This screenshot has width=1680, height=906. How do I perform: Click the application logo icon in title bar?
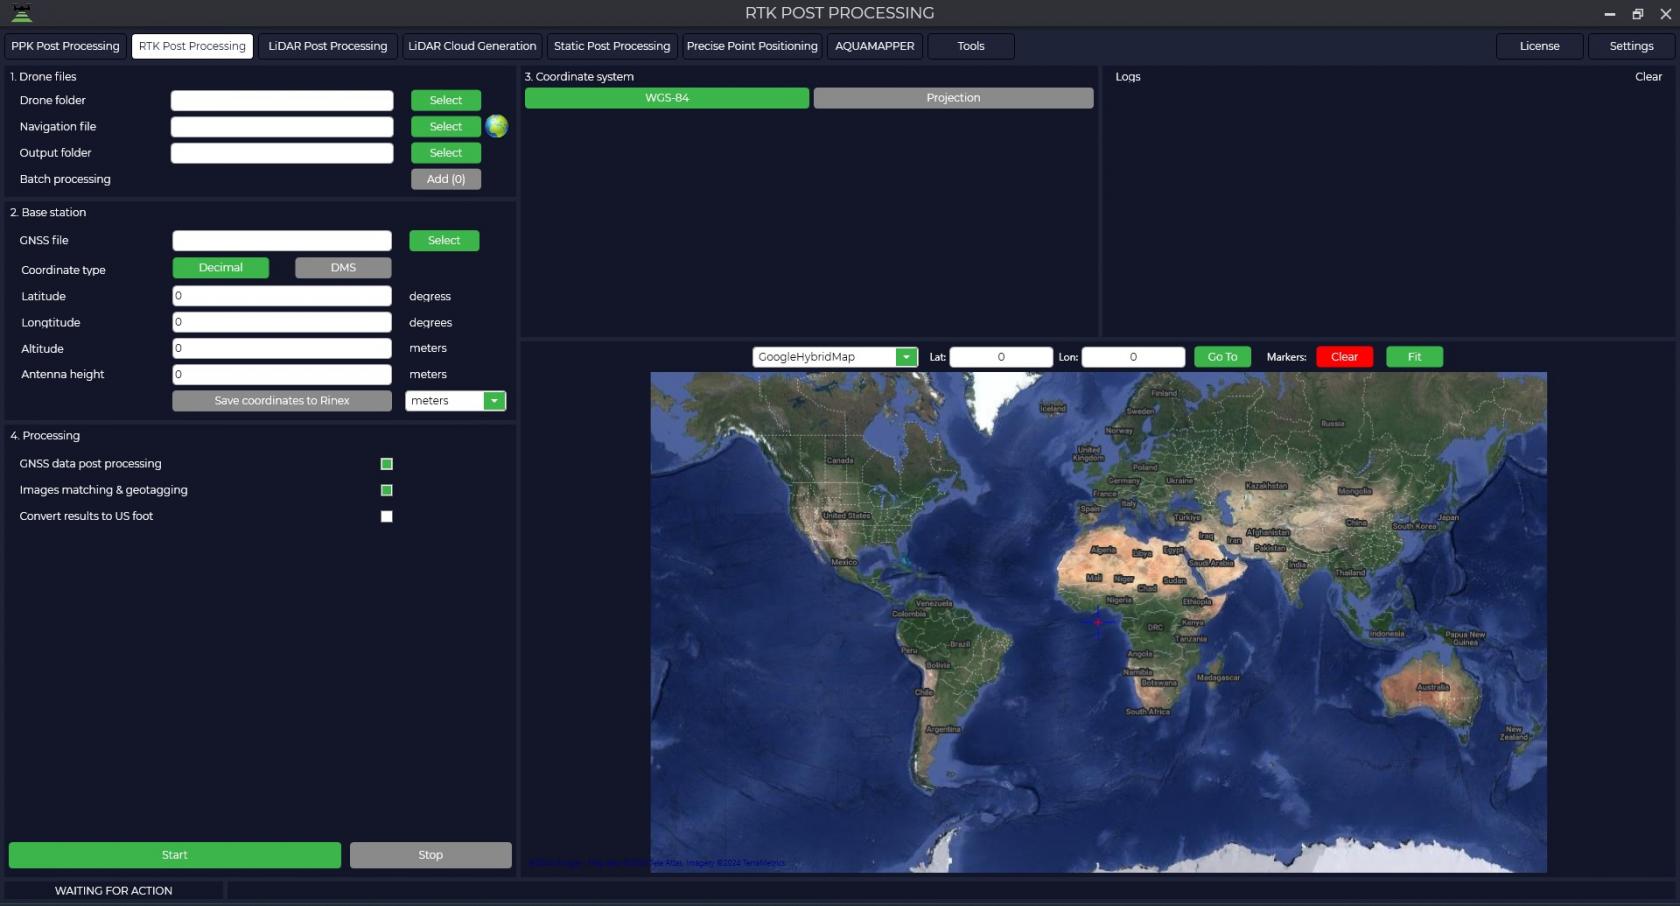21,13
